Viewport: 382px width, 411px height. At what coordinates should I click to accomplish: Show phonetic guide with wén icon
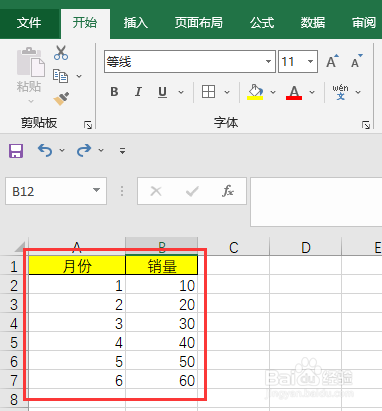pos(340,92)
